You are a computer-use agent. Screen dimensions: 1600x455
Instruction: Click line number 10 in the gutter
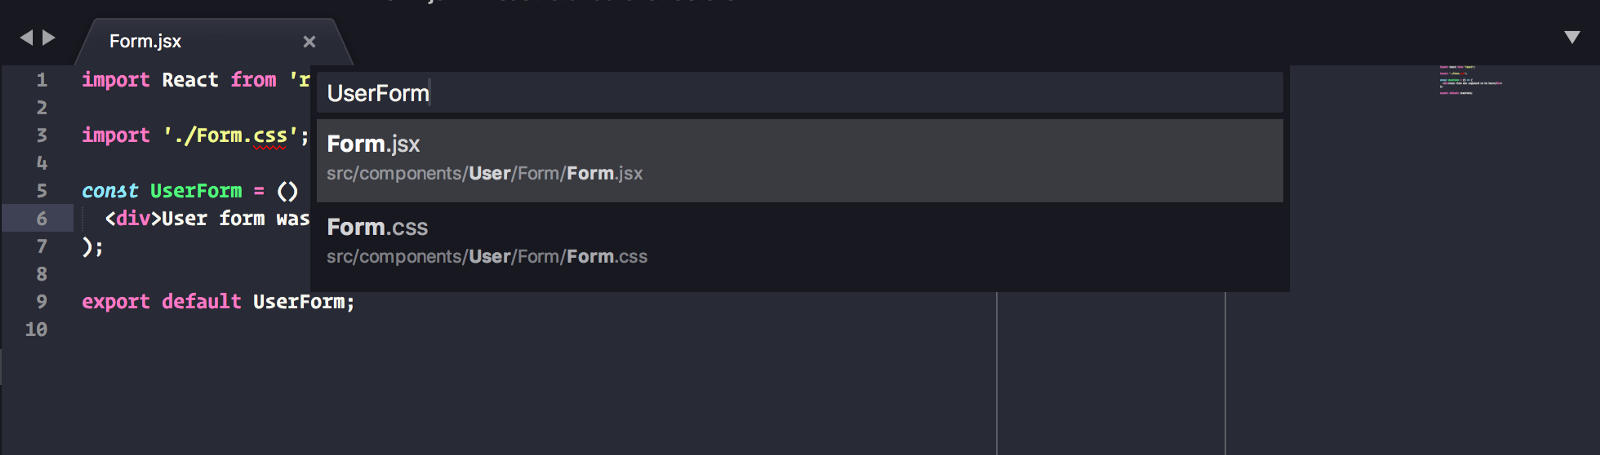[x=37, y=330]
